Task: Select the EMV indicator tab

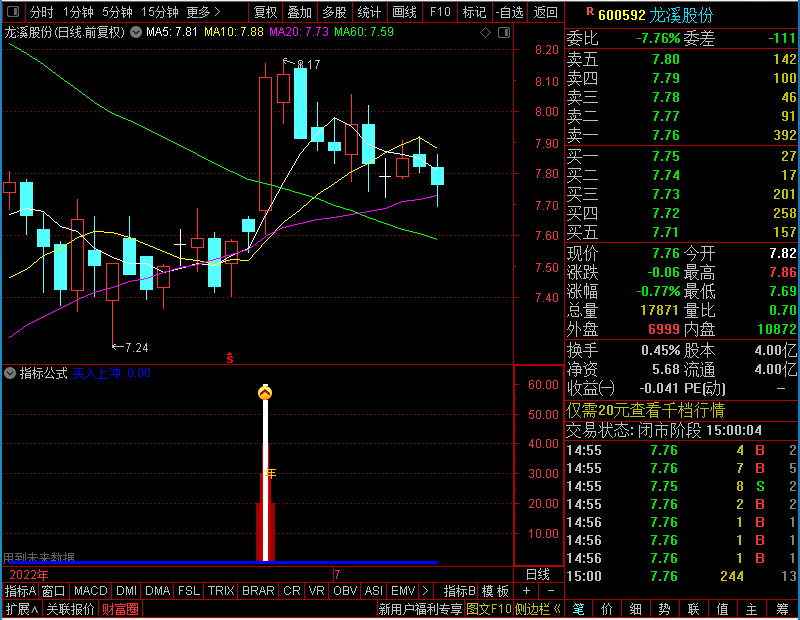Action: tap(403, 591)
